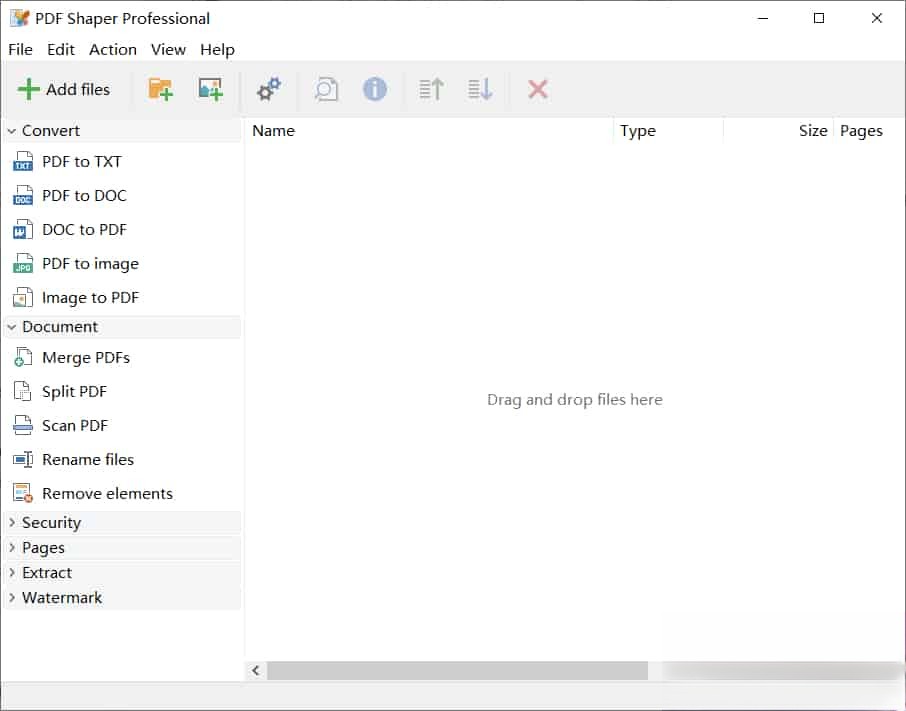906x711 pixels.
Task: Open the View menu
Action: click(168, 50)
